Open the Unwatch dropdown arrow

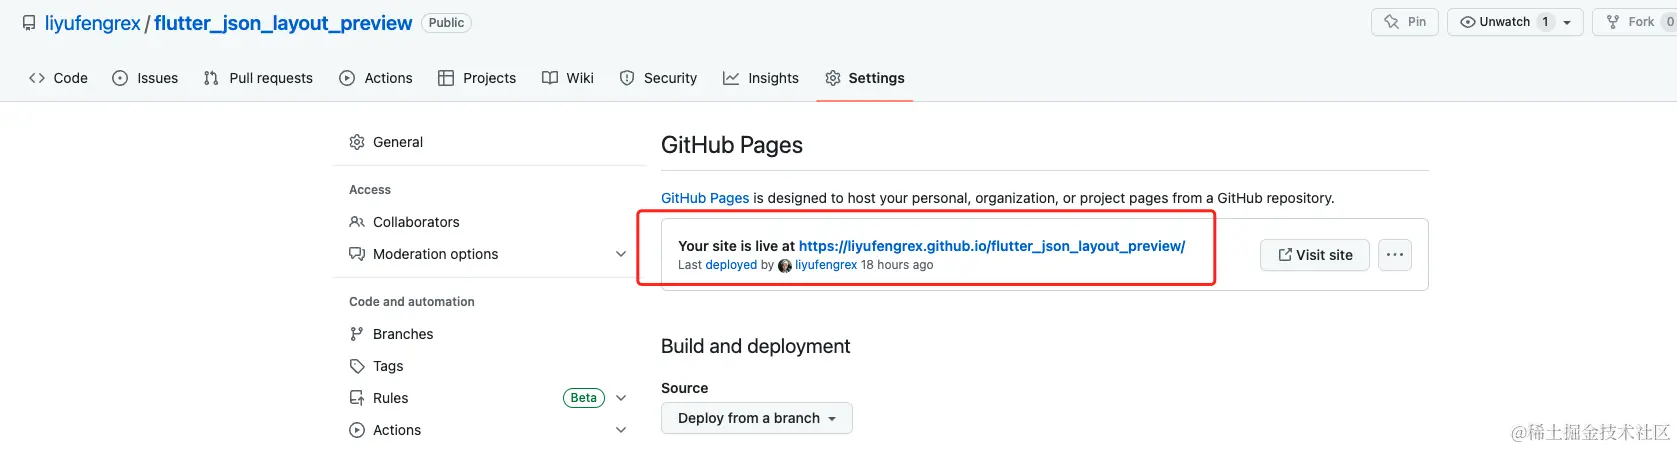click(x=1567, y=22)
